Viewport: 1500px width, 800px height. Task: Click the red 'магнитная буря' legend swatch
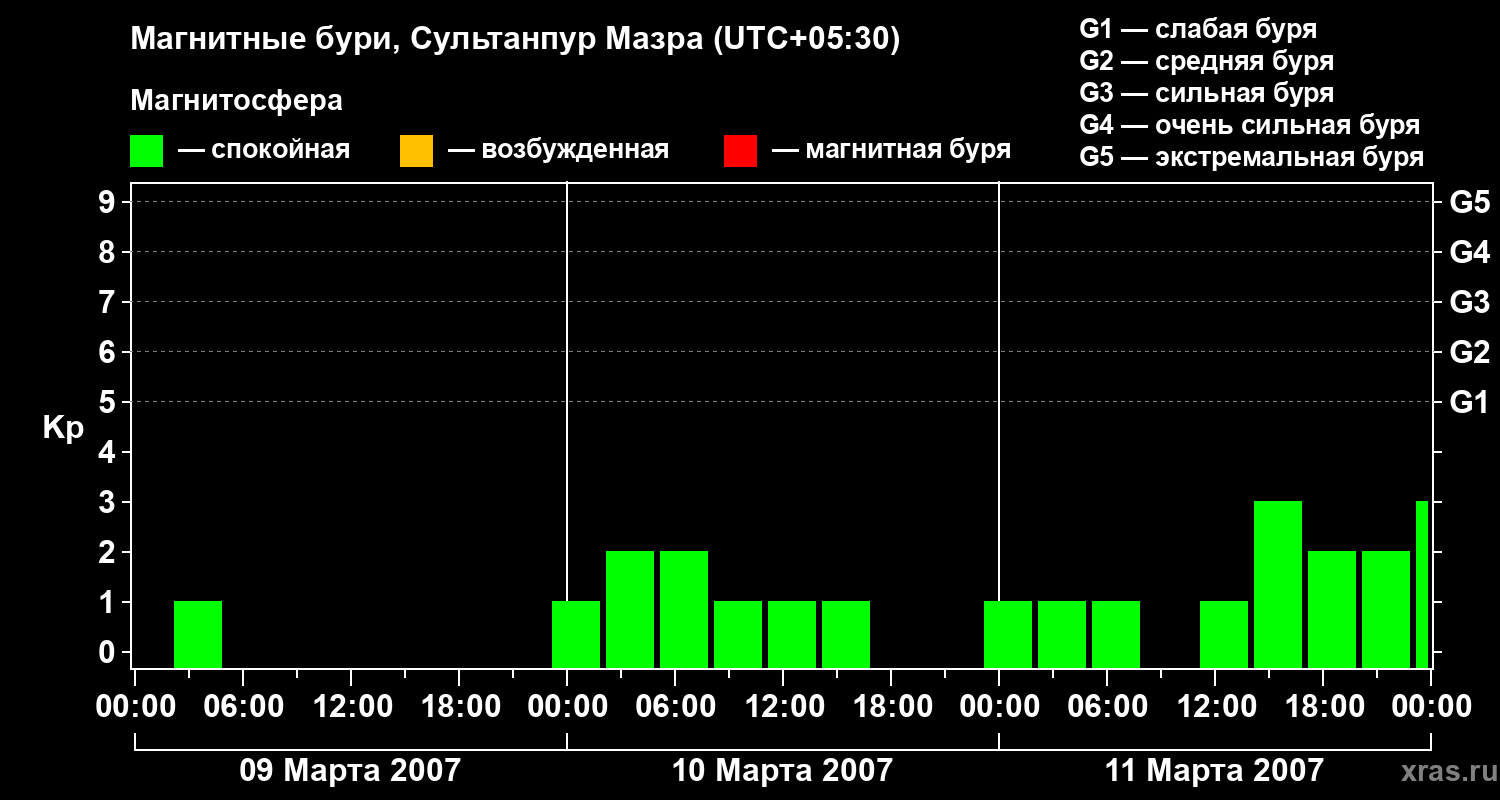pos(740,151)
